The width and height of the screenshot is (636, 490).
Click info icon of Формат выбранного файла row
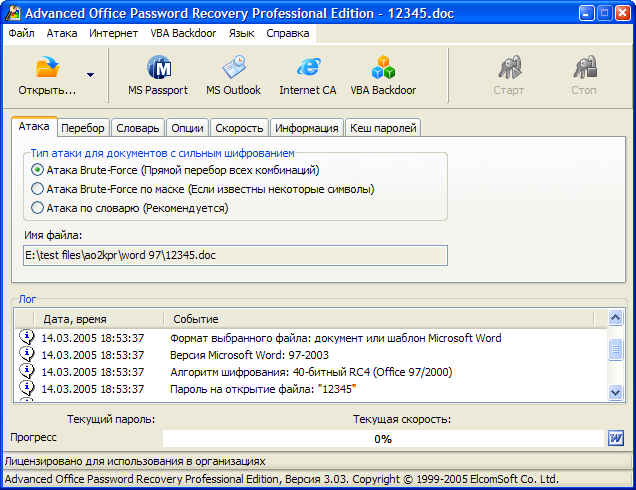tap(27, 337)
